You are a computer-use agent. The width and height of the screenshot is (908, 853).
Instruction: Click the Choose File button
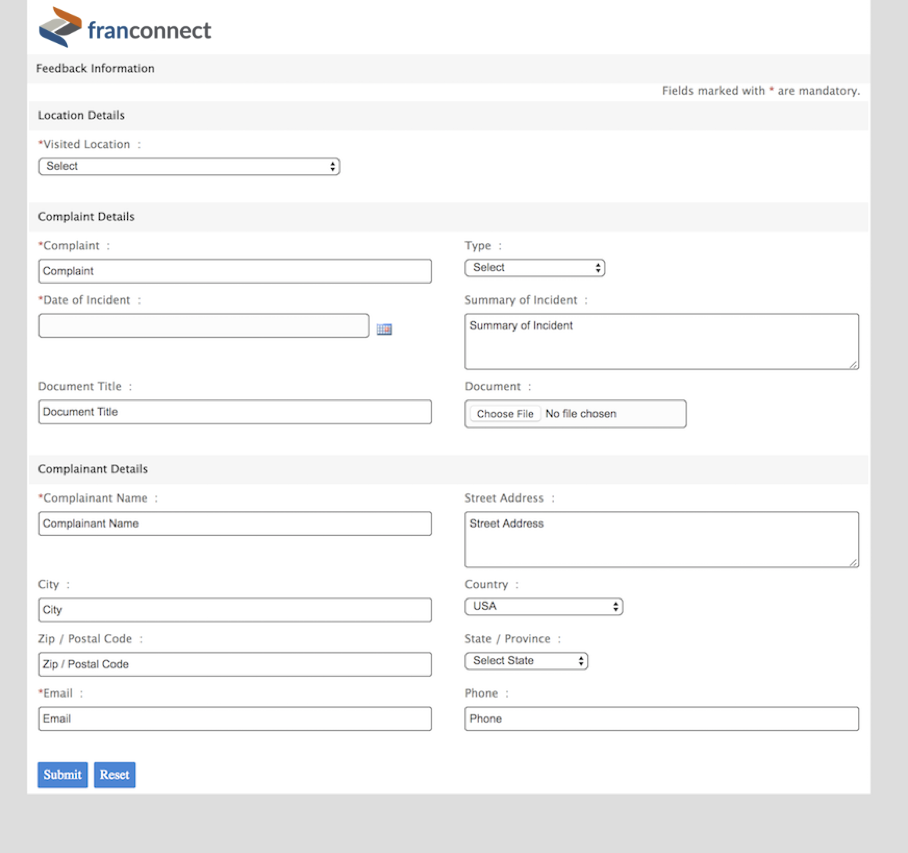505,413
